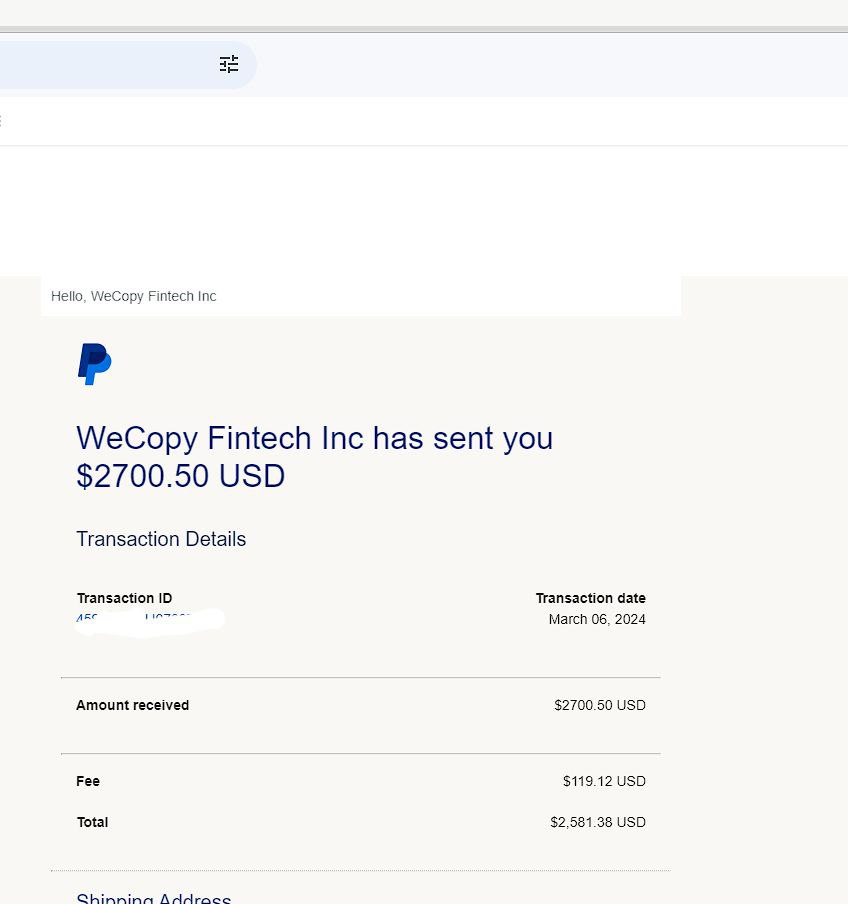Select the Transaction Details heading

coord(161,539)
